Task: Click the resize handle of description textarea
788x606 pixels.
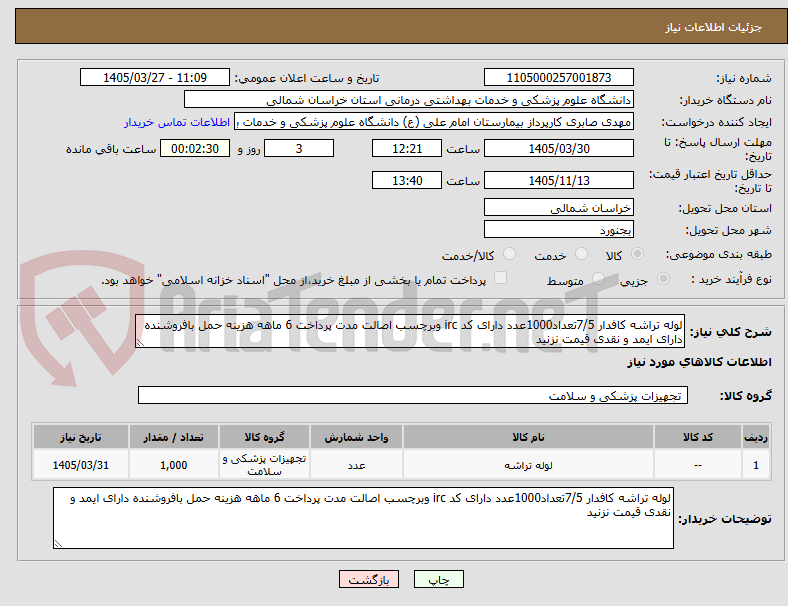Action: [x=140, y=343]
